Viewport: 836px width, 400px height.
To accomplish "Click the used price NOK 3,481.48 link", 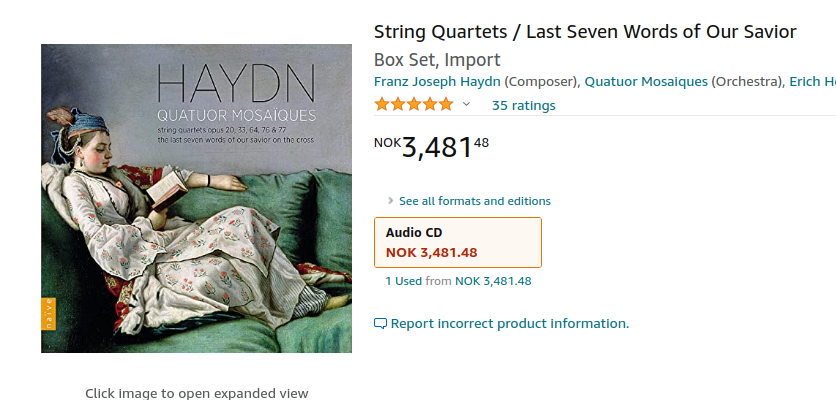I will 493,281.
